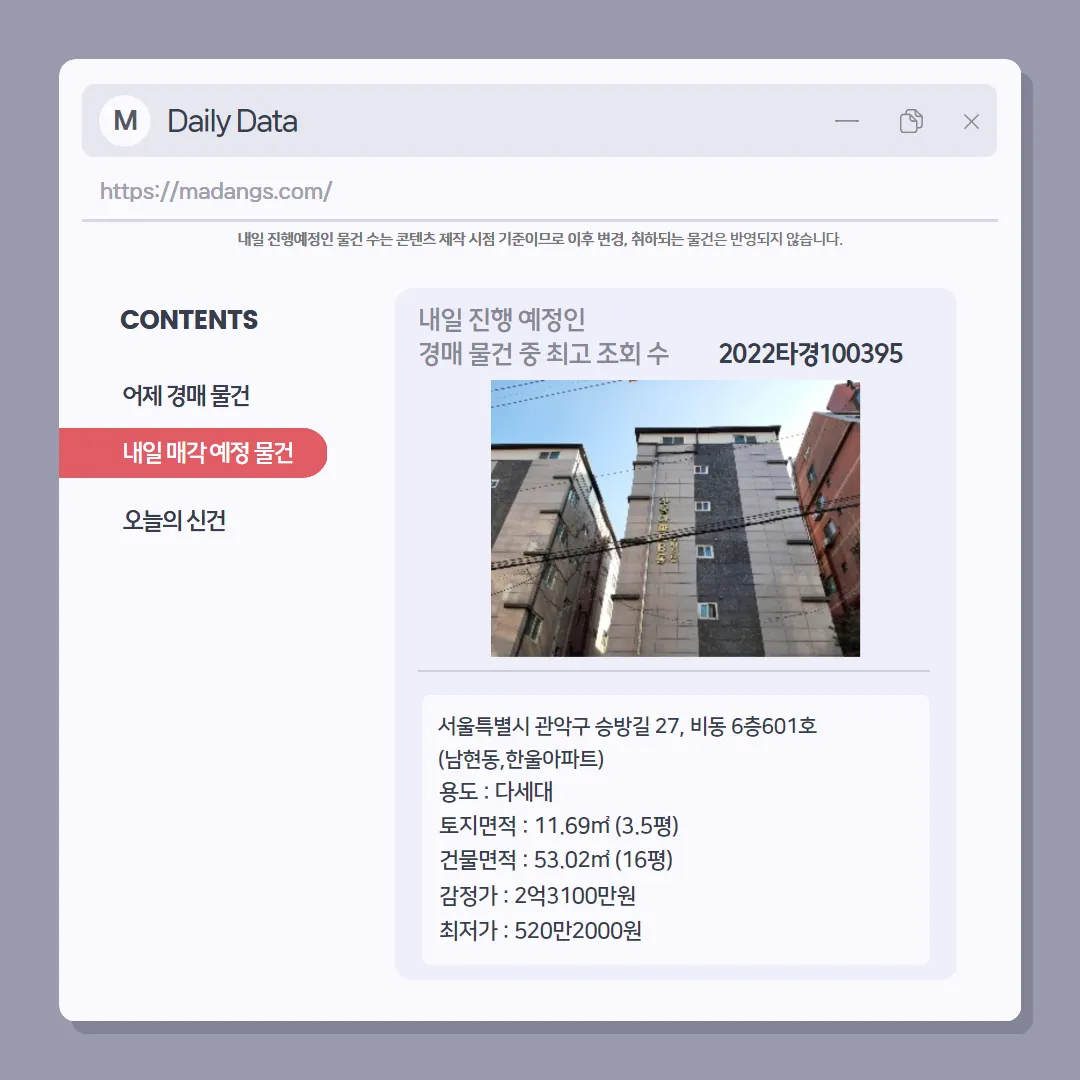Click case number 2022타경100395

point(811,353)
